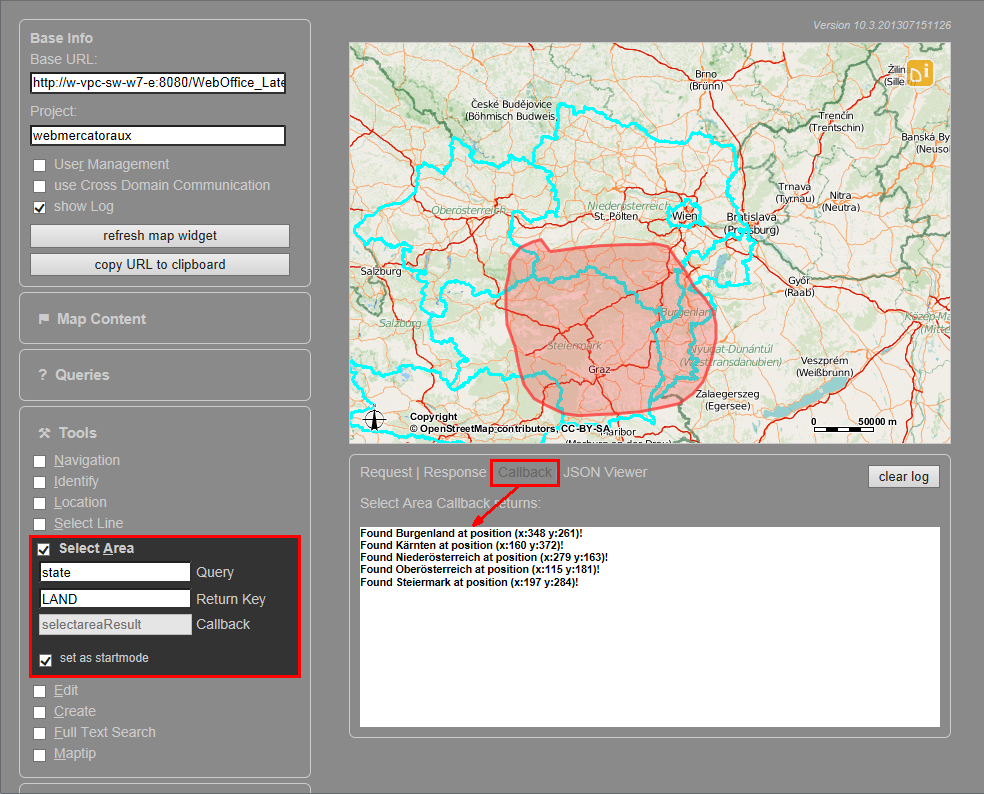Click the compass rose on the map
984x794 pixels.
coord(375,418)
